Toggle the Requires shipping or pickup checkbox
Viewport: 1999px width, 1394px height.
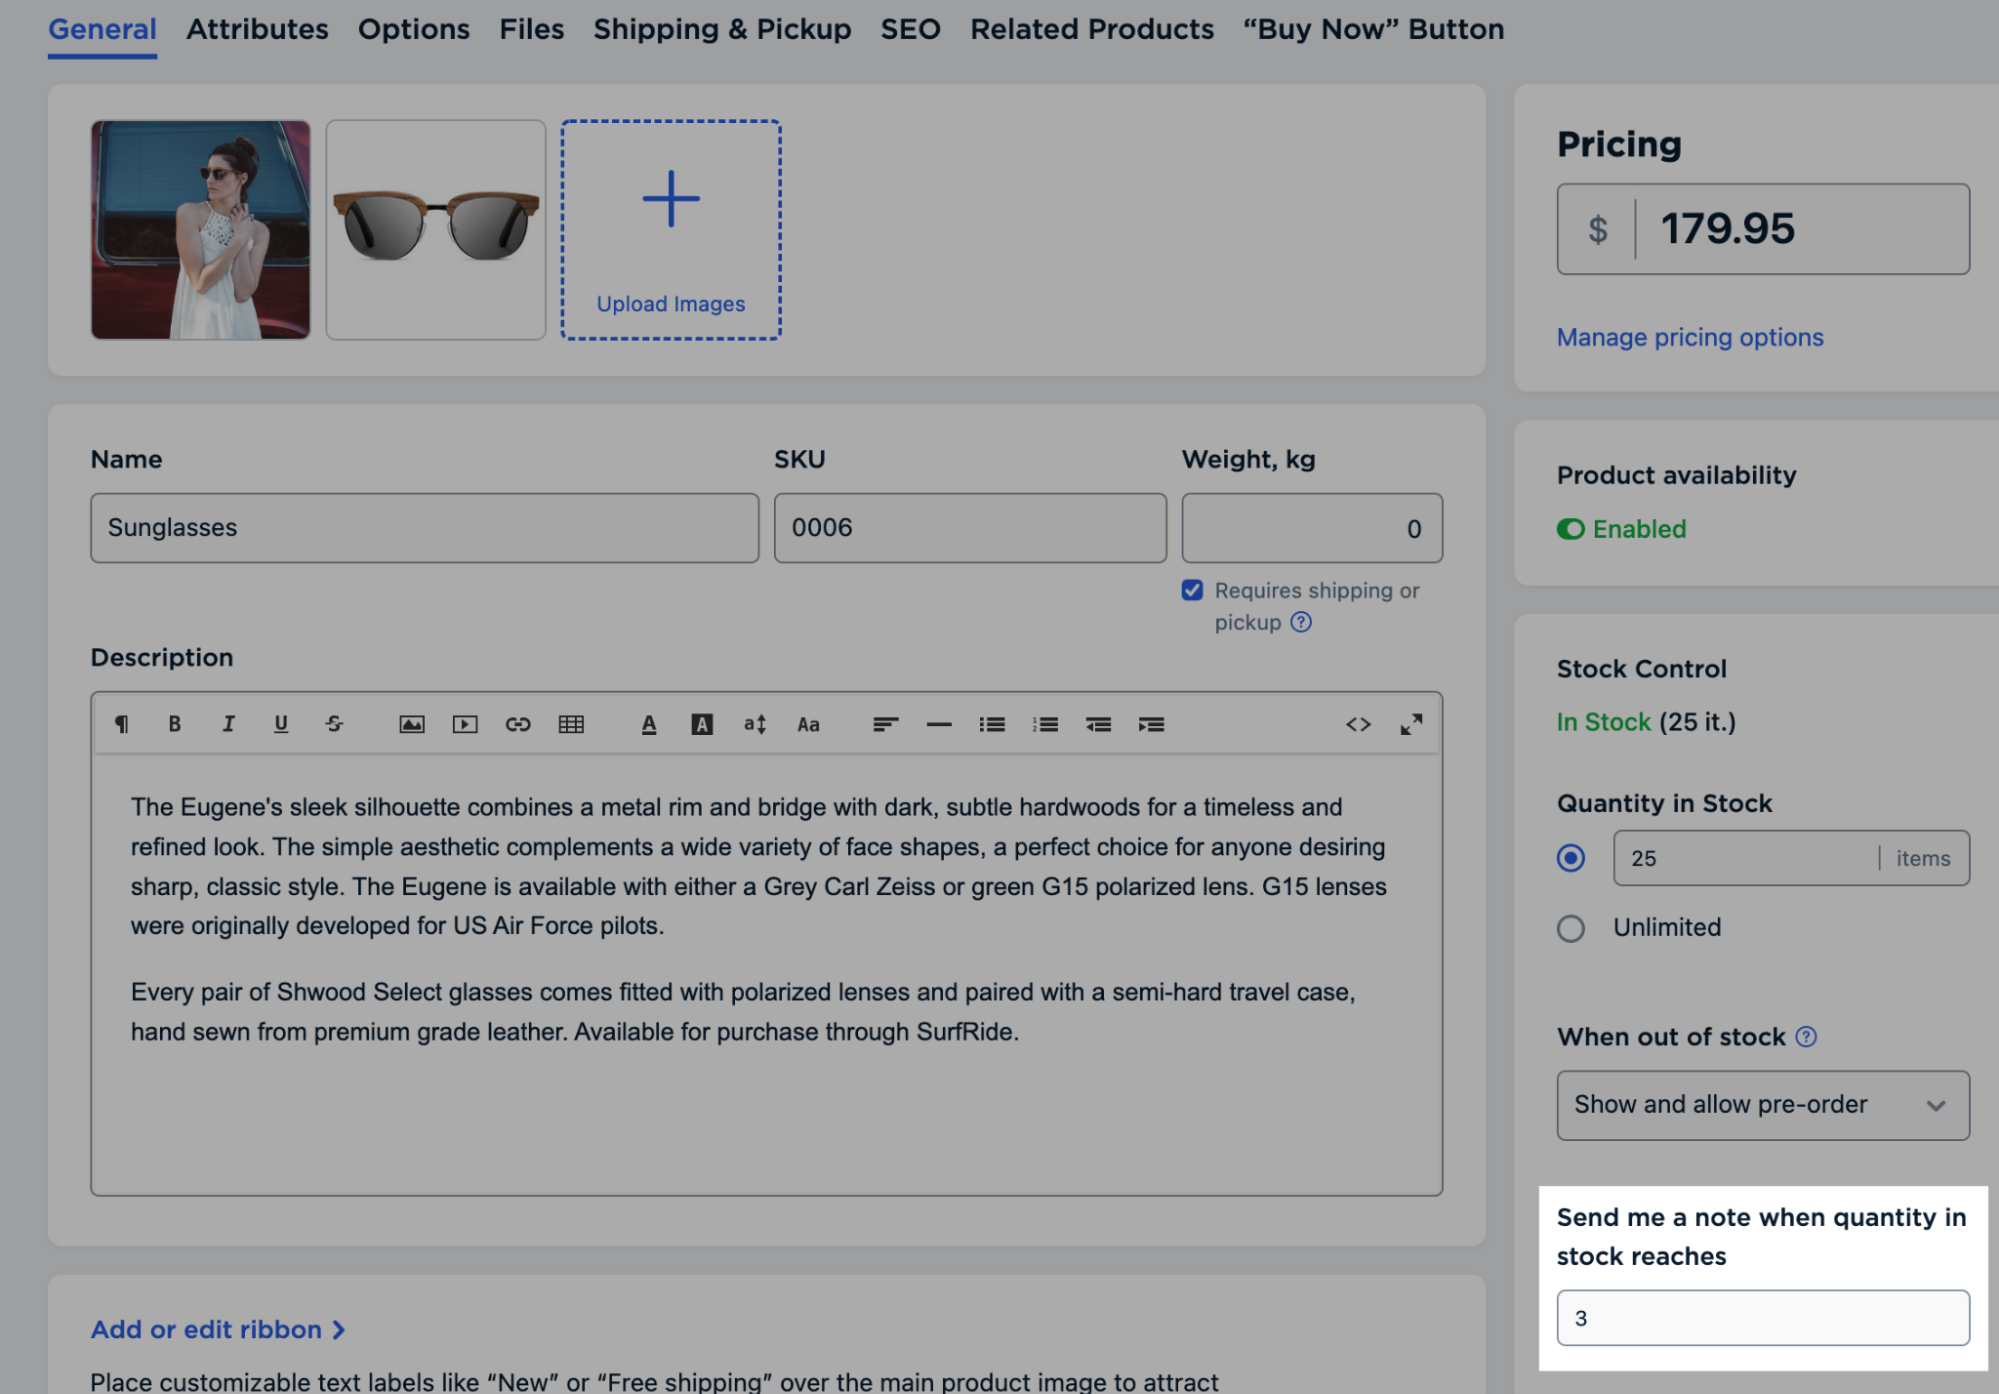(x=1191, y=590)
